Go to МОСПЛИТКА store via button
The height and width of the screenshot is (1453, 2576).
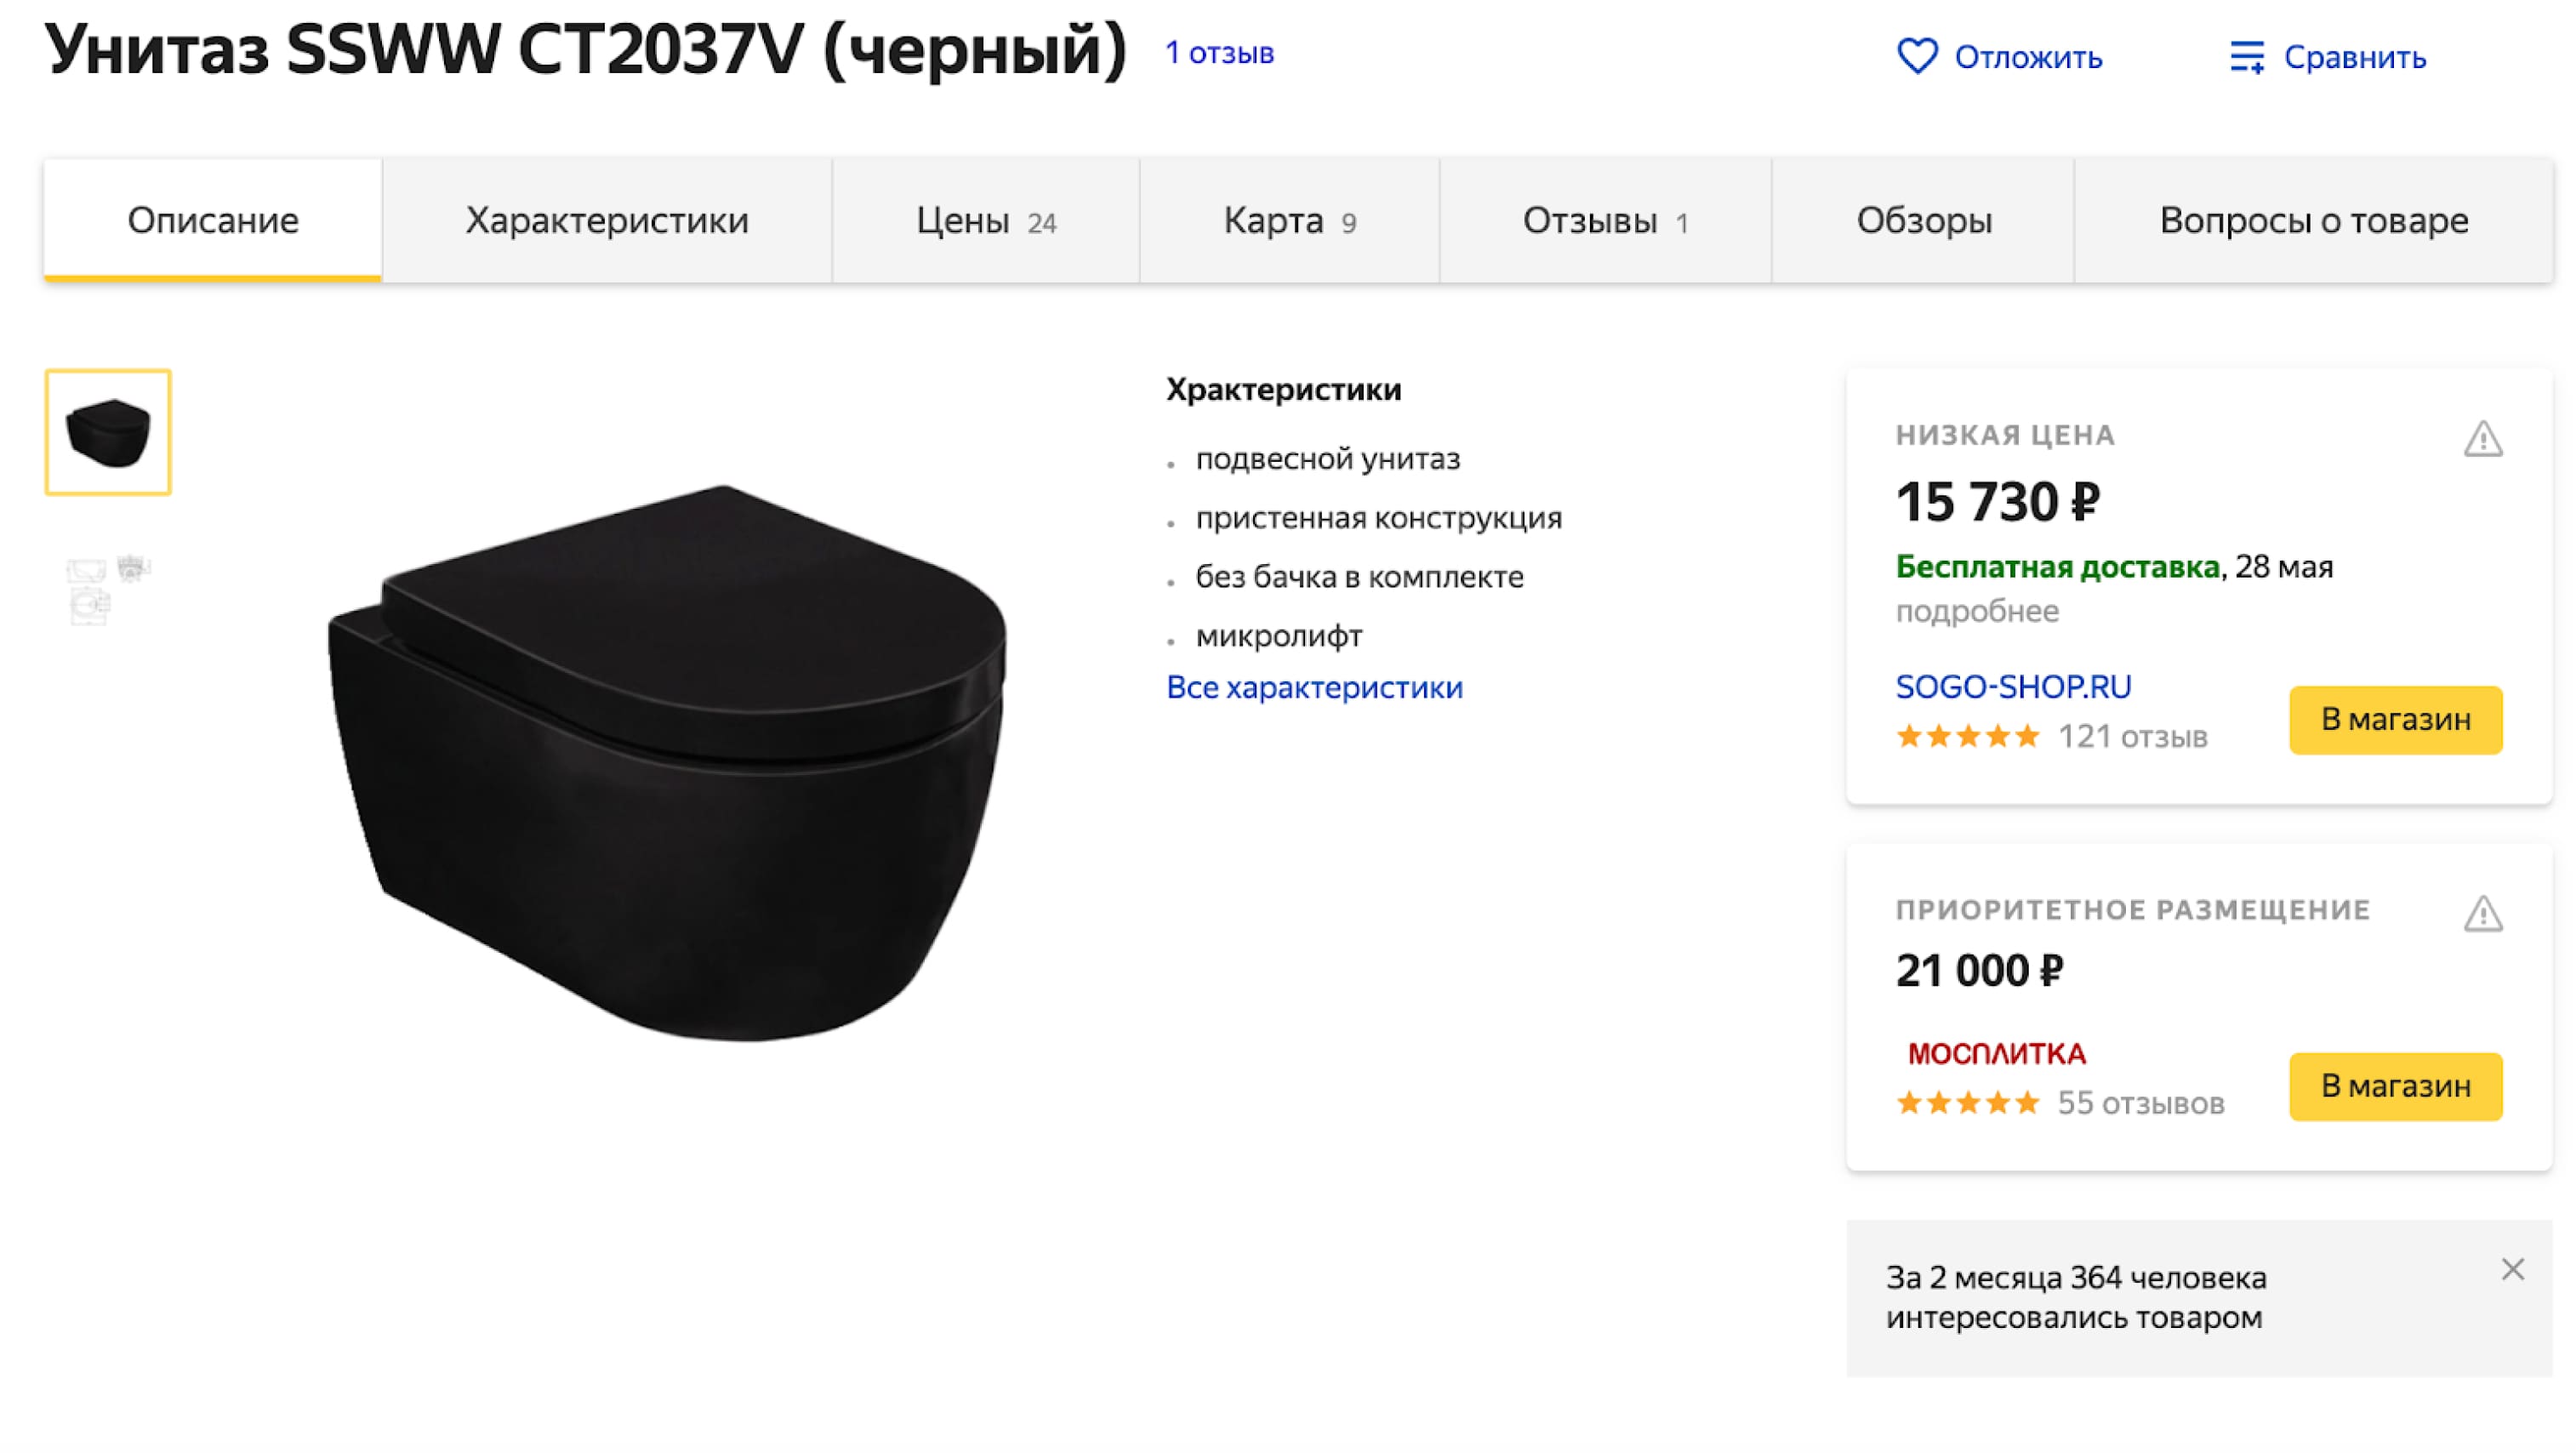pyautogui.click(x=2395, y=1086)
